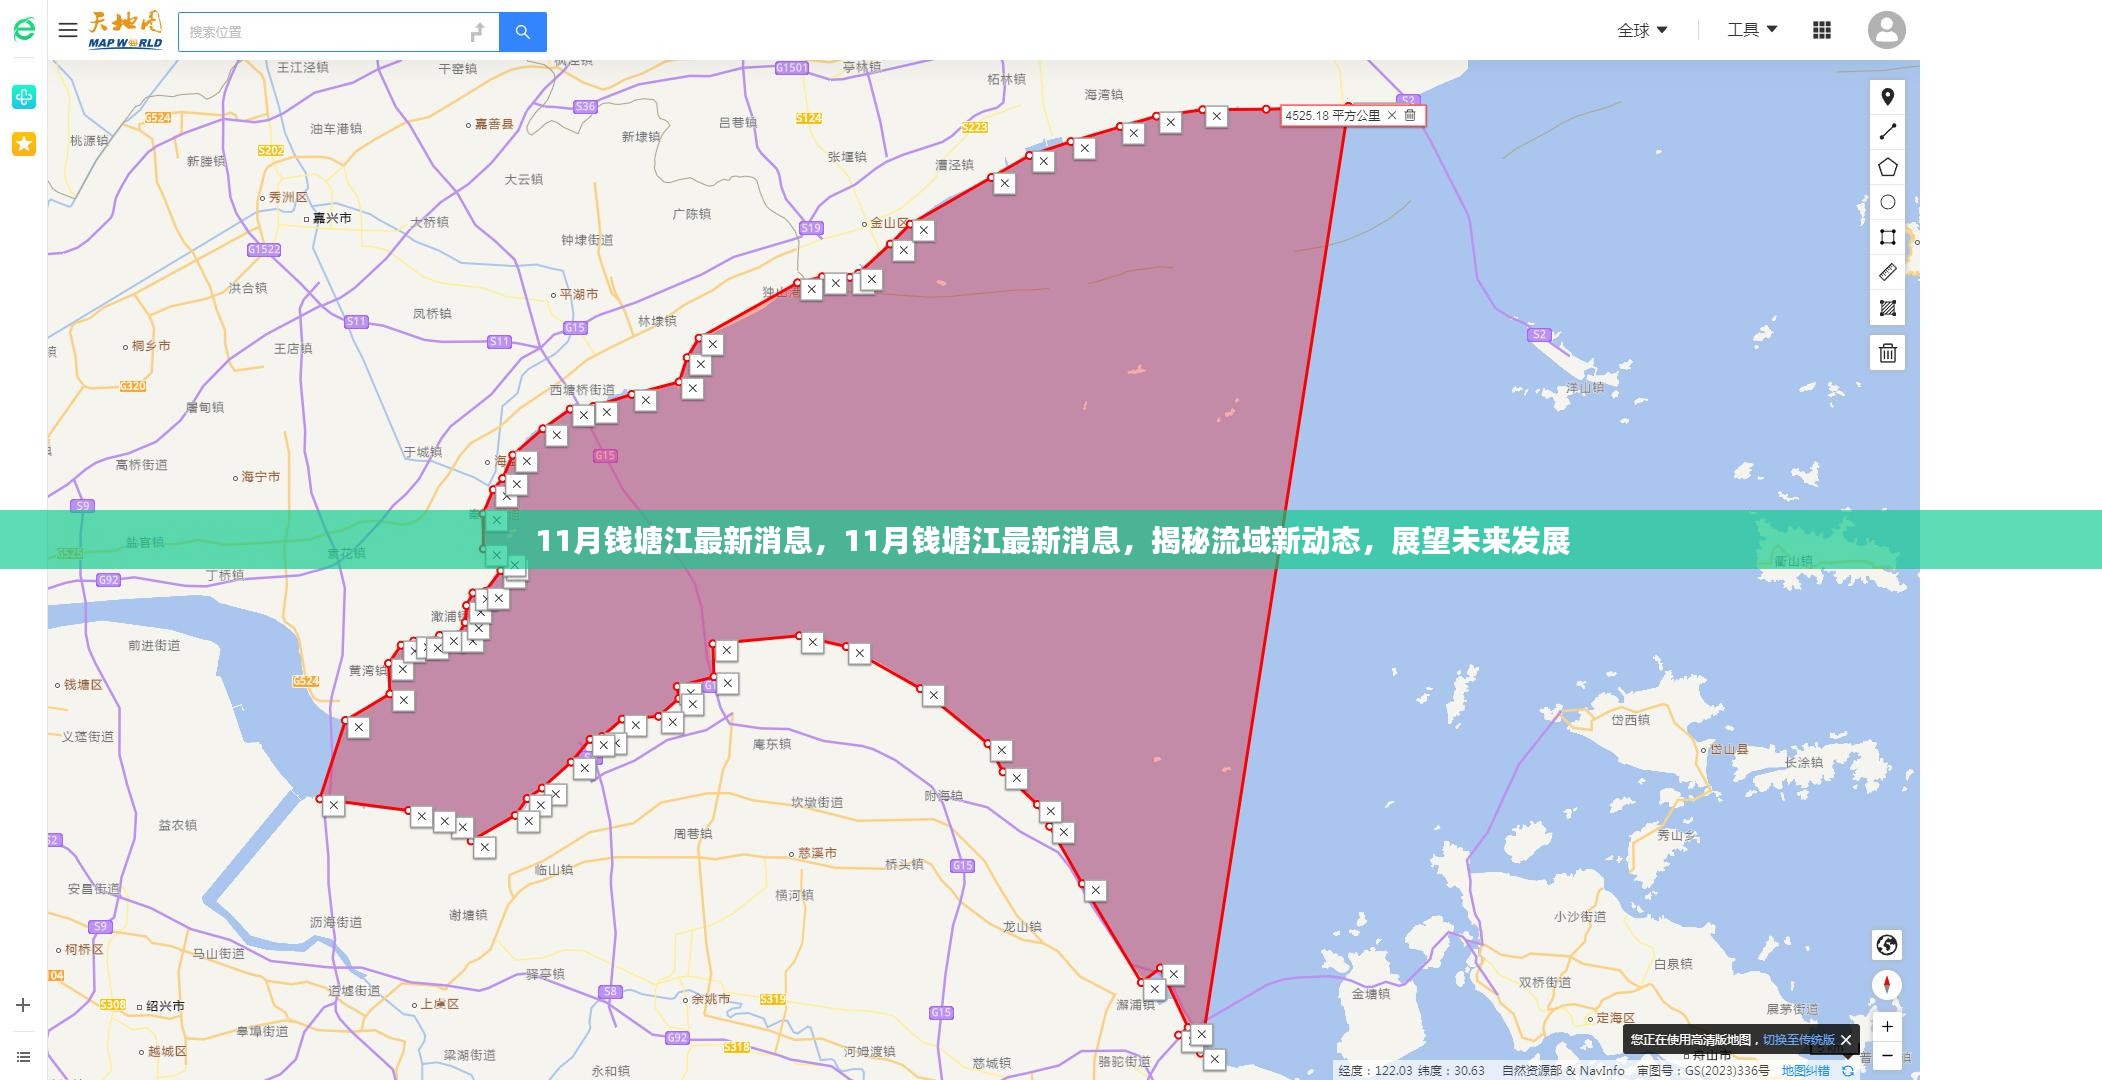2102x1080 pixels.
Task: Zoom in with the map plus button
Action: pyautogui.click(x=1887, y=1027)
